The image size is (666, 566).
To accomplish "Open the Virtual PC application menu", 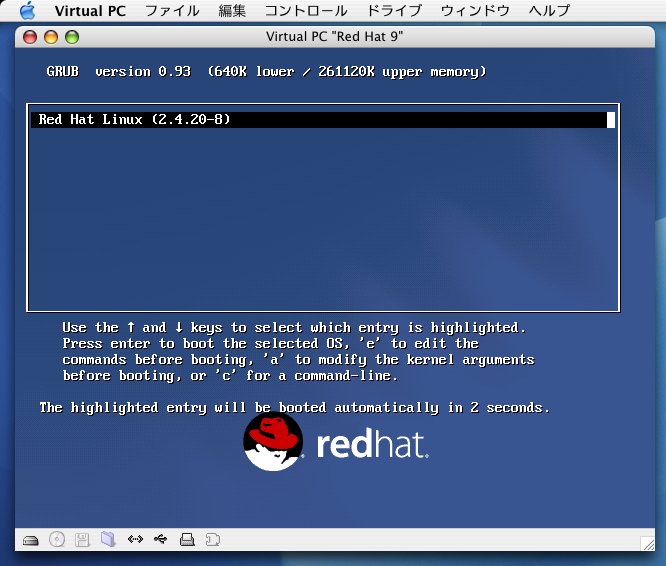I will pos(90,11).
